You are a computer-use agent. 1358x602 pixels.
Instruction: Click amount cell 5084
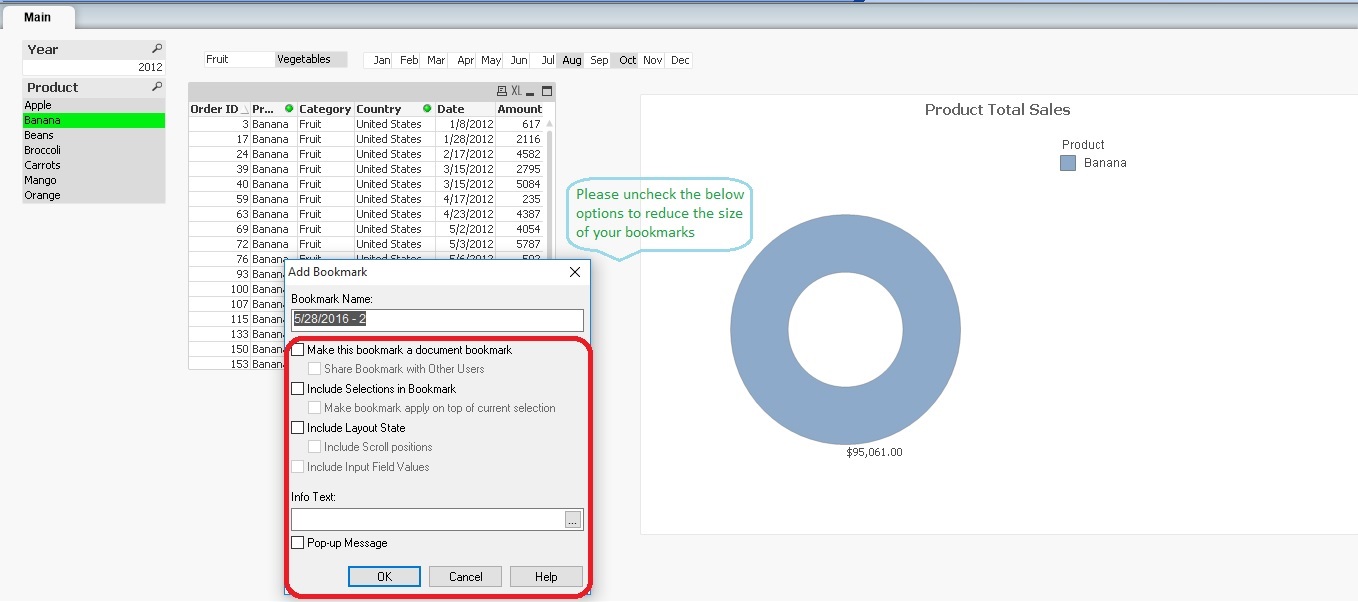pyautogui.click(x=519, y=184)
